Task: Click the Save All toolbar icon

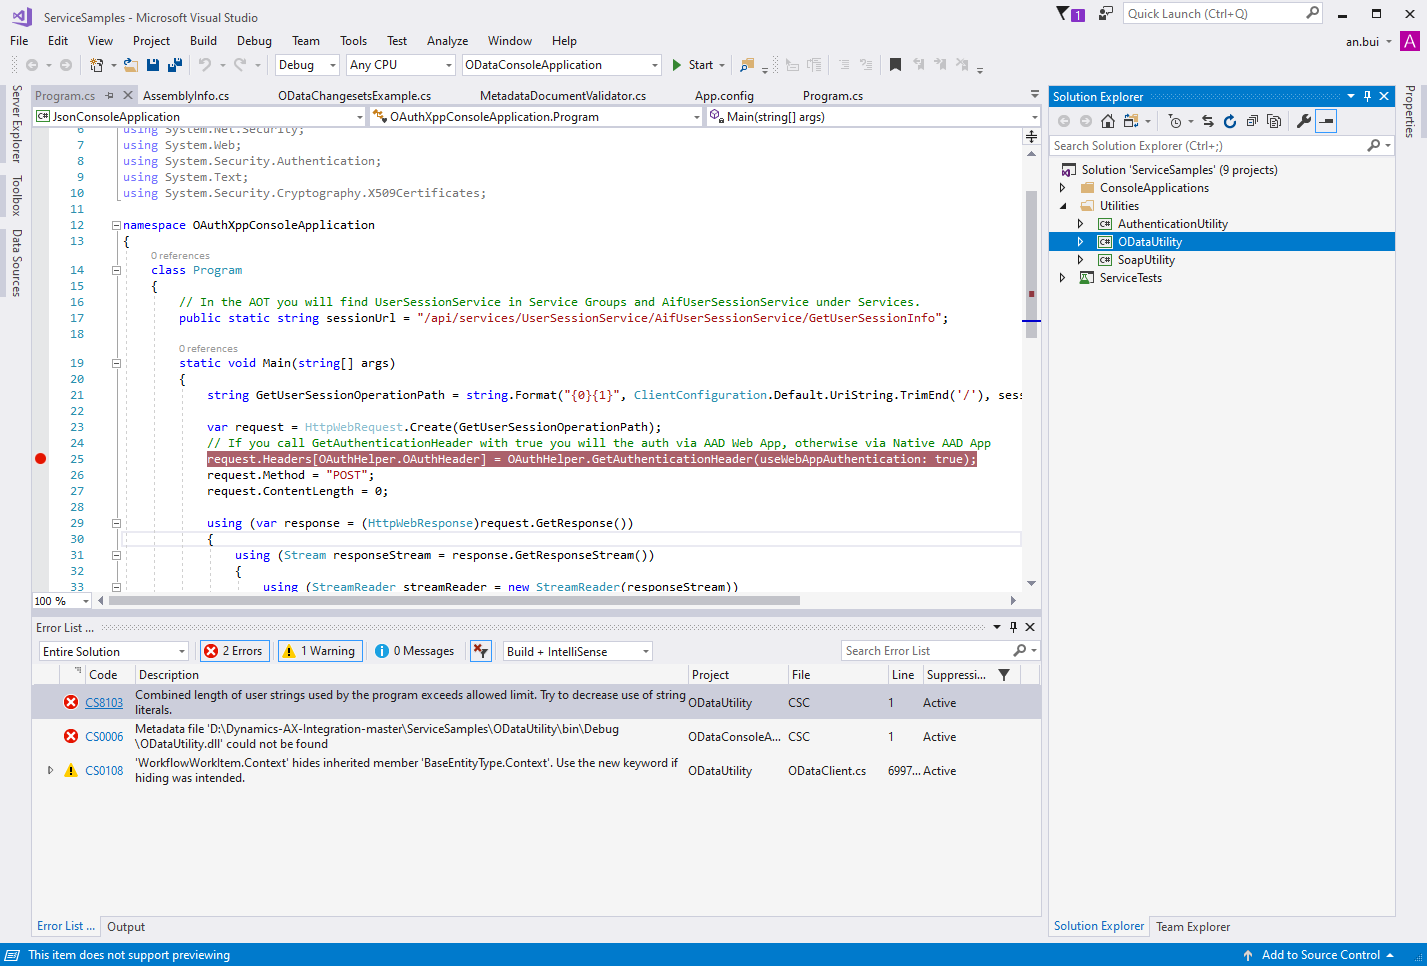Action: pos(175,65)
